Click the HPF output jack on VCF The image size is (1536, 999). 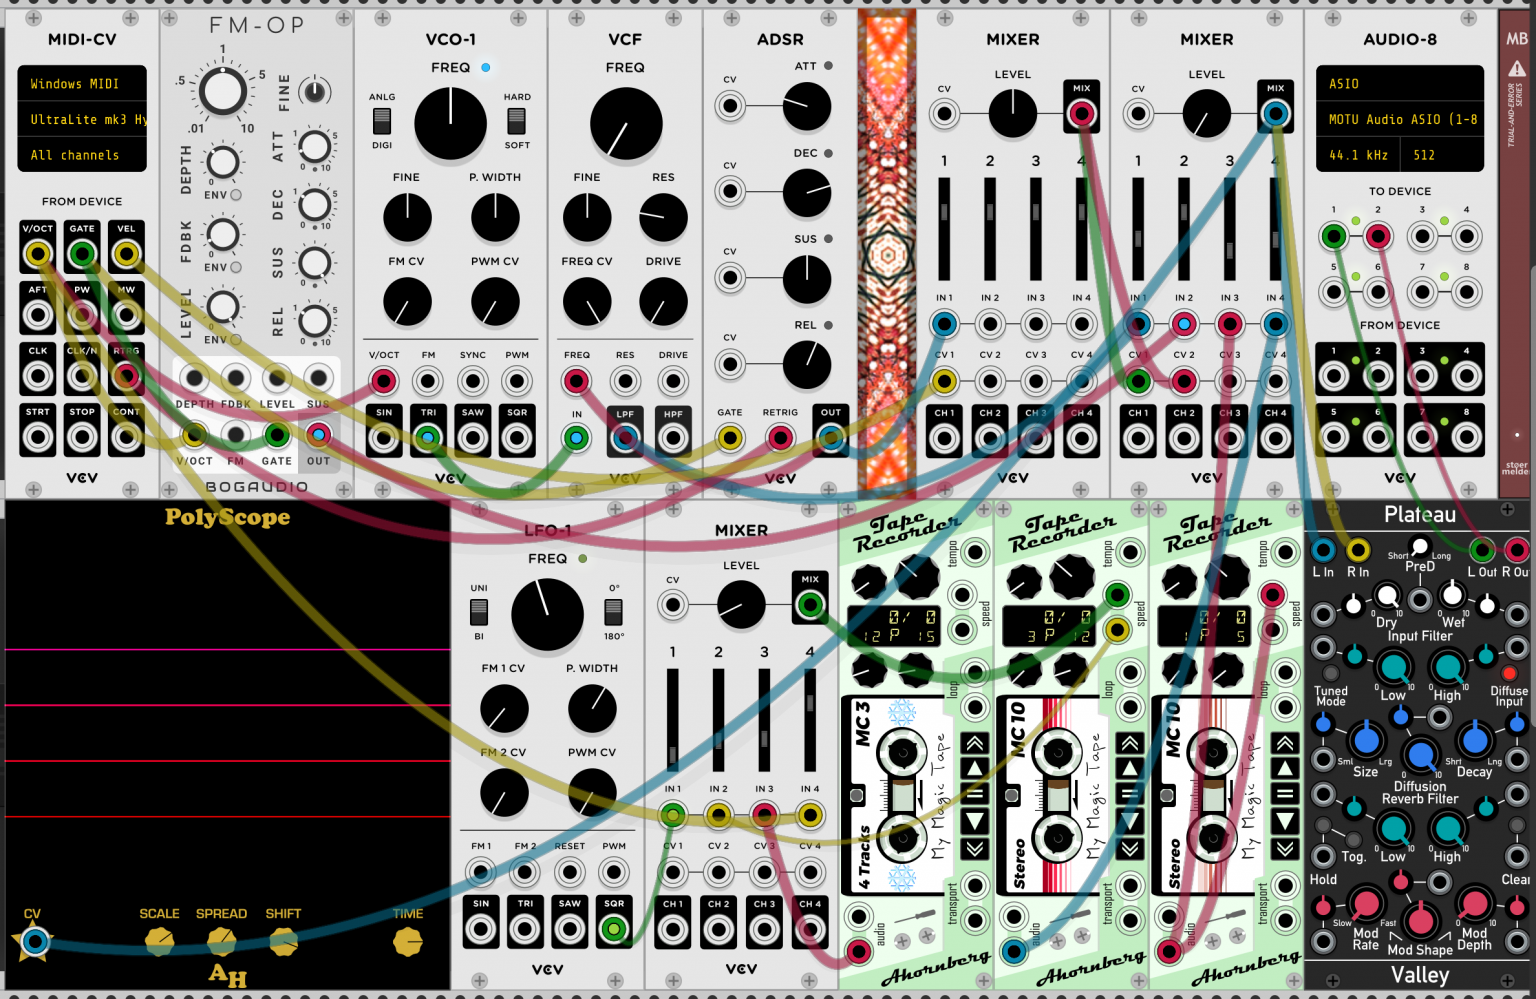click(673, 437)
